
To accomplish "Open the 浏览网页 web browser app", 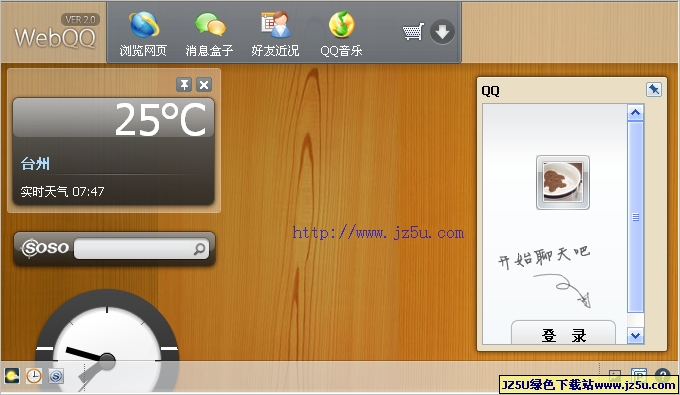I will (x=144, y=35).
